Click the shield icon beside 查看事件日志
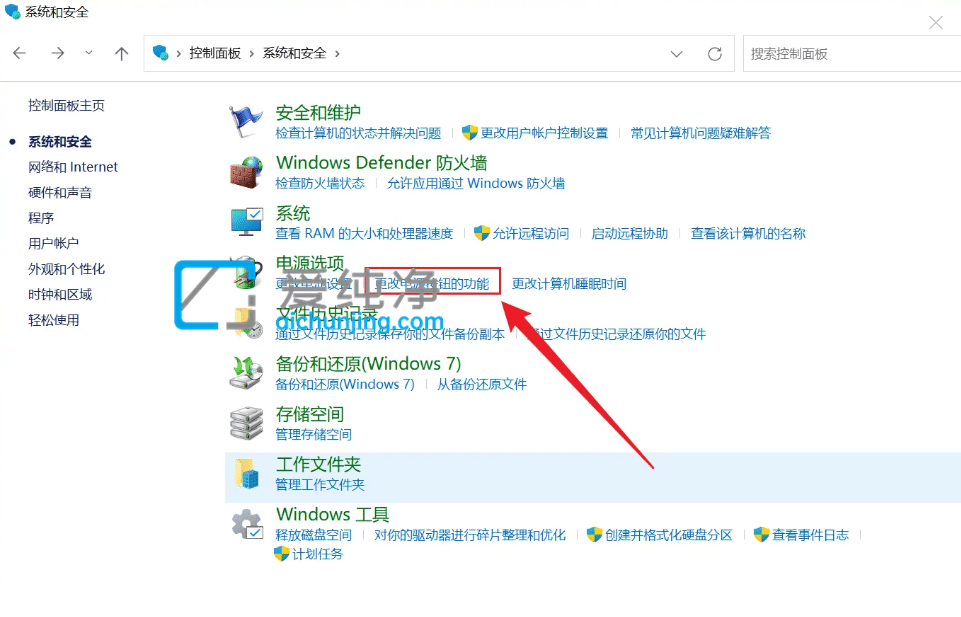Image resolution: width=961 pixels, height=617 pixels. [x=761, y=534]
